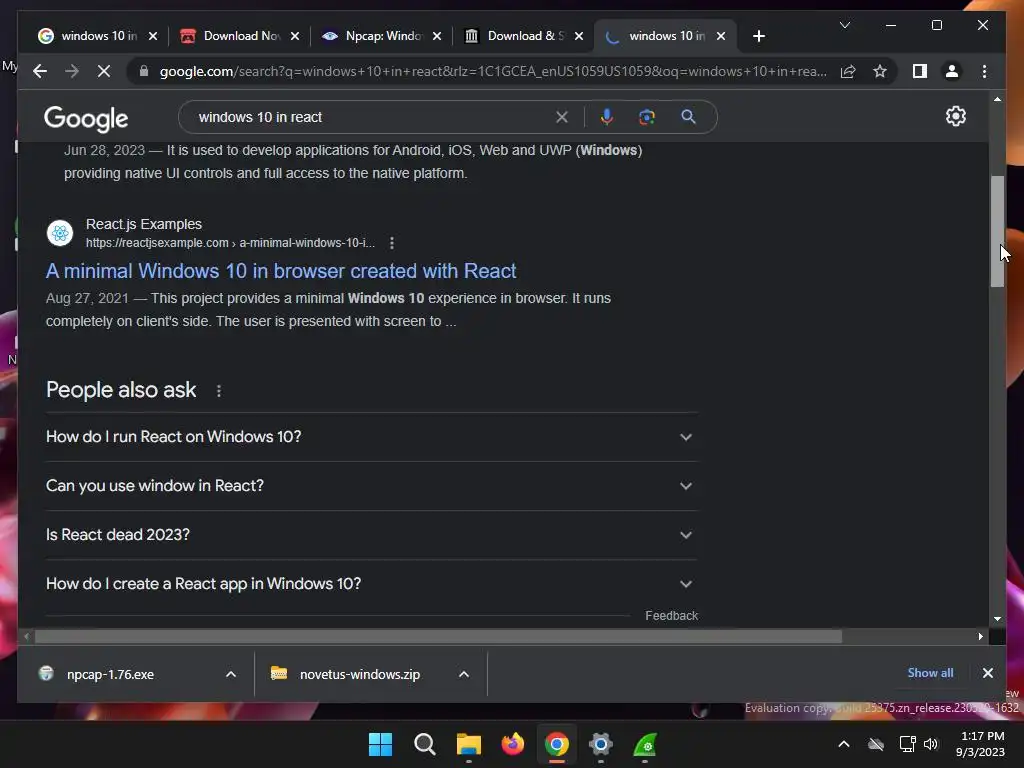Start voice search with the microphone icon
The image size is (1024, 768).
[x=607, y=117]
